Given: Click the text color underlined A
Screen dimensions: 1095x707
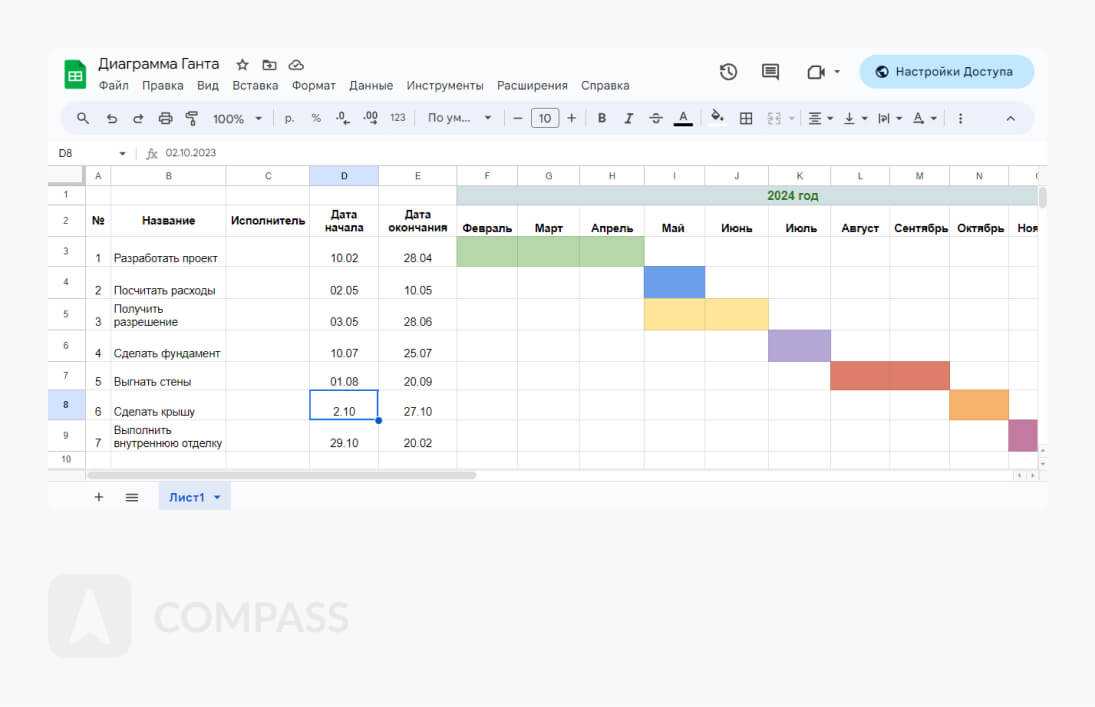Looking at the screenshot, I should pyautogui.click(x=683, y=118).
